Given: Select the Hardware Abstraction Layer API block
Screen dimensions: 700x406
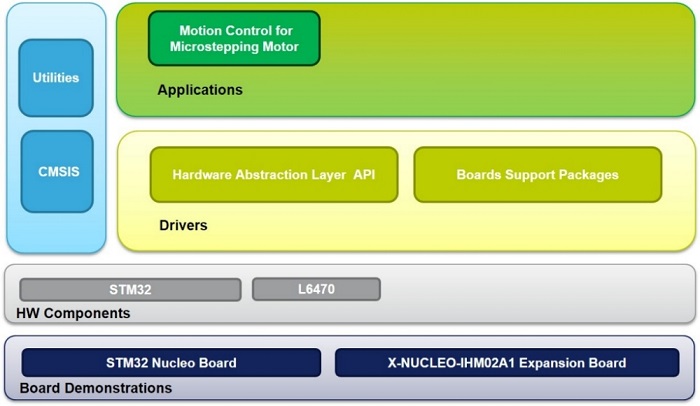Looking at the screenshot, I should point(274,175).
